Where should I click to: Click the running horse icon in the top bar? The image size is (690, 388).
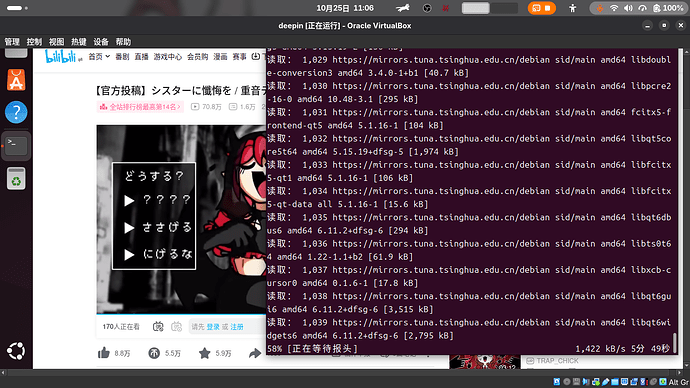coord(403,8)
